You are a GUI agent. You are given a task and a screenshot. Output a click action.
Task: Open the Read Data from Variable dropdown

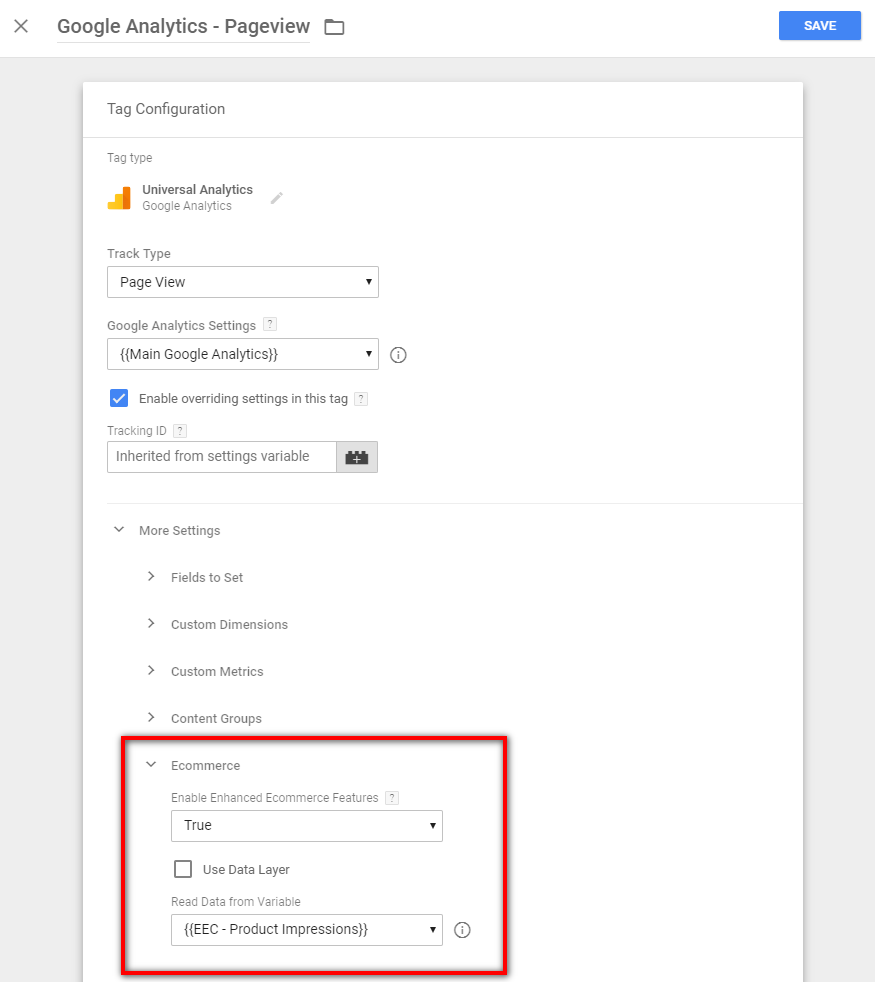click(307, 929)
